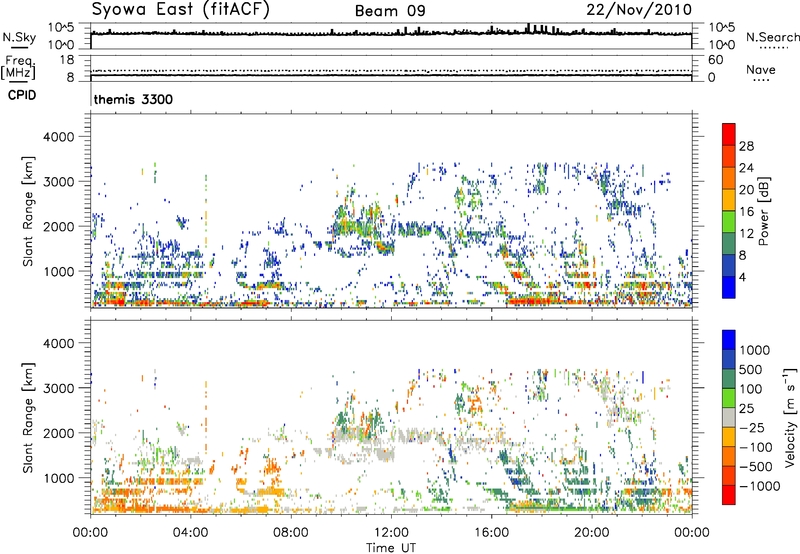This screenshot has width=800, height=554.
Task: Pick the red bottom velocity colorbar segment
Action: [729, 495]
